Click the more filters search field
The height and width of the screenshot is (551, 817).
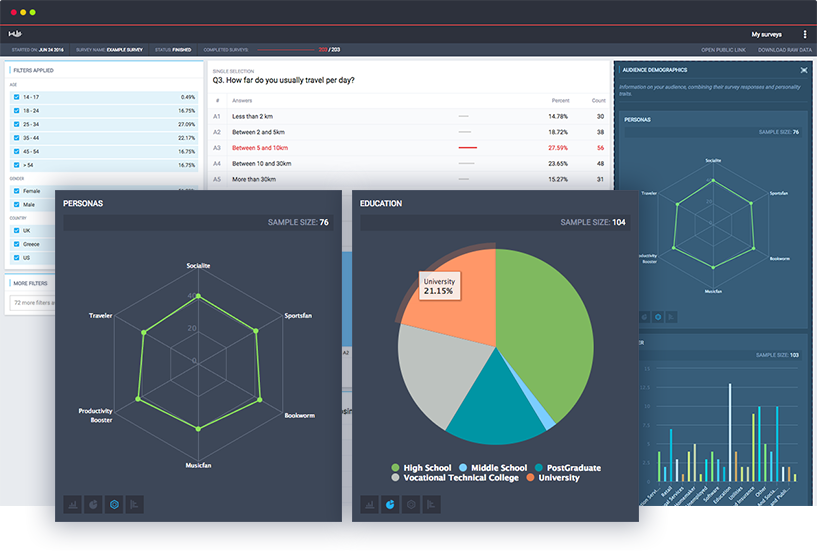[x=32, y=302]
